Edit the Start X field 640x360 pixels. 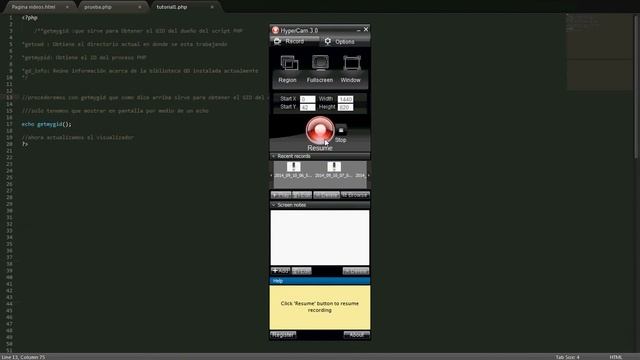(x=307, y=99)
